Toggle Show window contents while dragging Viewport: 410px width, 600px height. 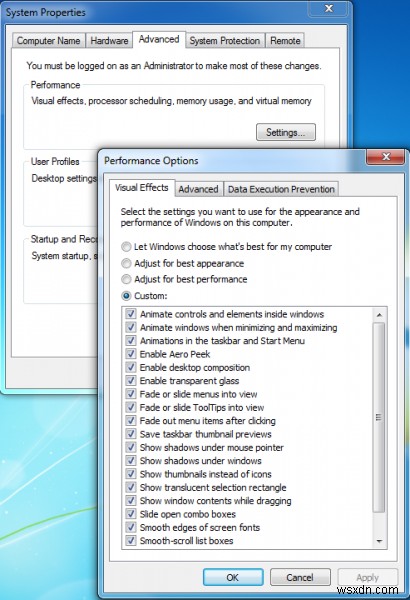[x=131, y=501]
